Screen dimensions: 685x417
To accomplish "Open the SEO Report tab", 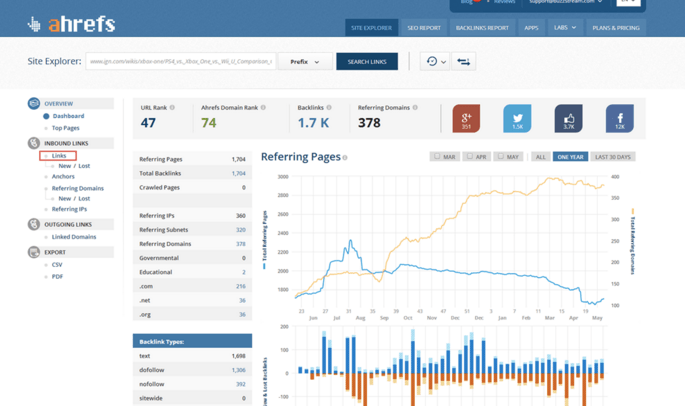I will 424,28.
